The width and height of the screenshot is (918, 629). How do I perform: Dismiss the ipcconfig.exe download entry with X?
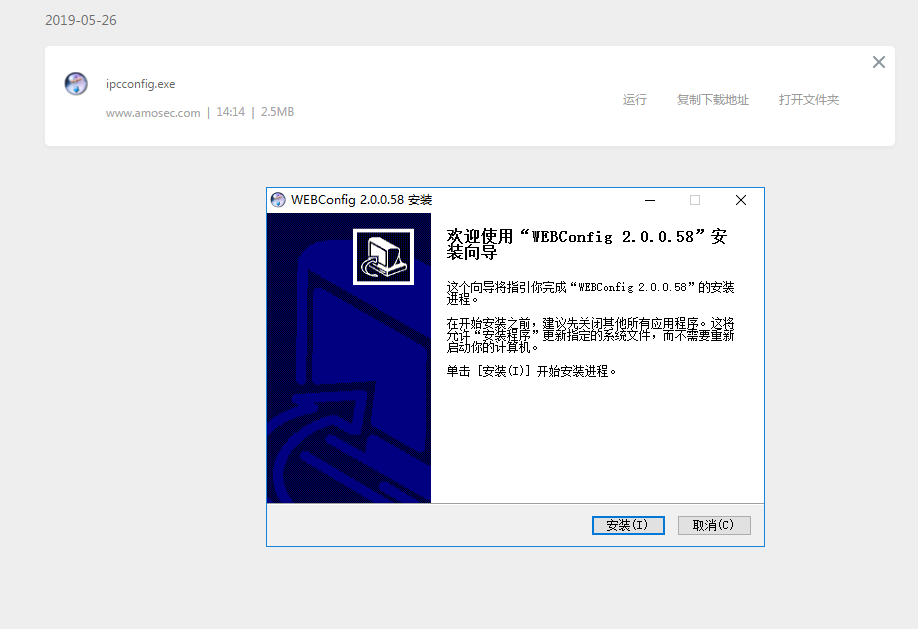click(879, 62)
